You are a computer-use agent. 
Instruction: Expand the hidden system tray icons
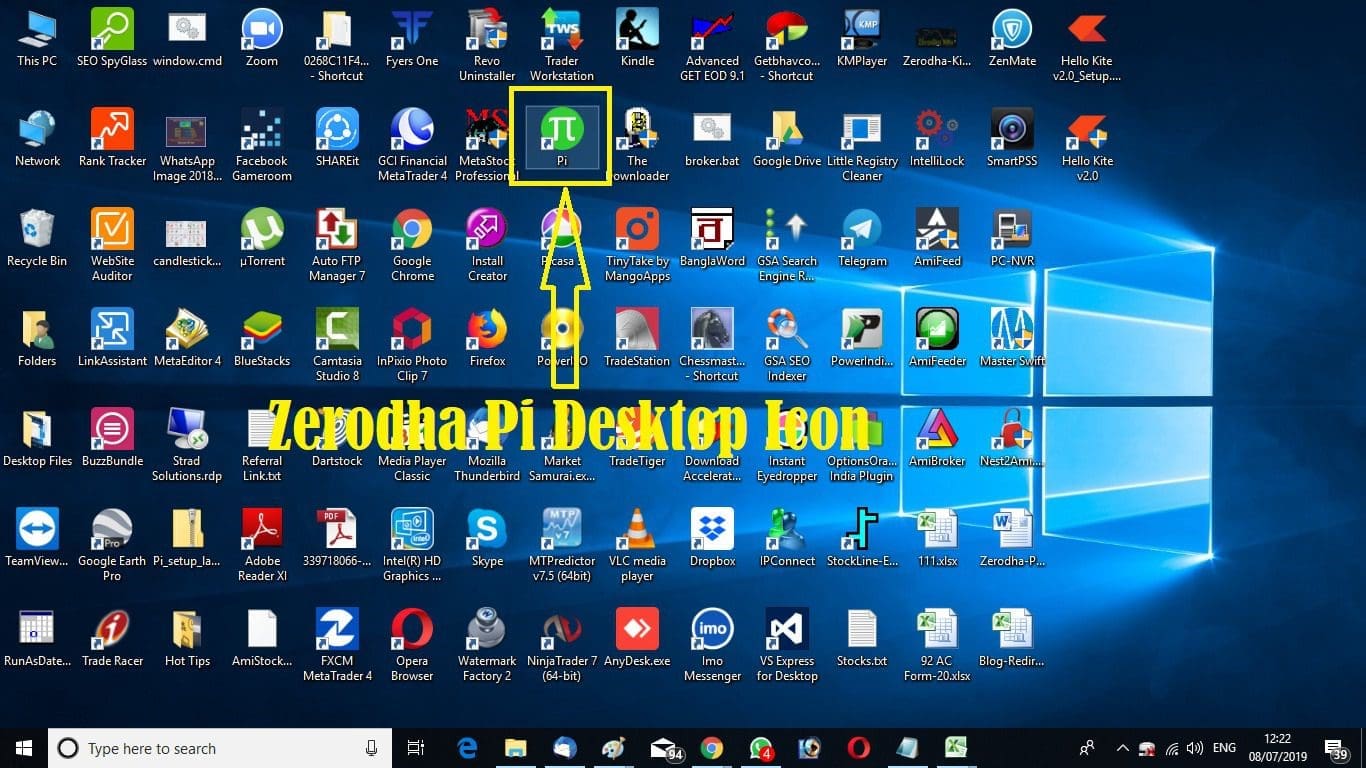tap(1122, 748)
